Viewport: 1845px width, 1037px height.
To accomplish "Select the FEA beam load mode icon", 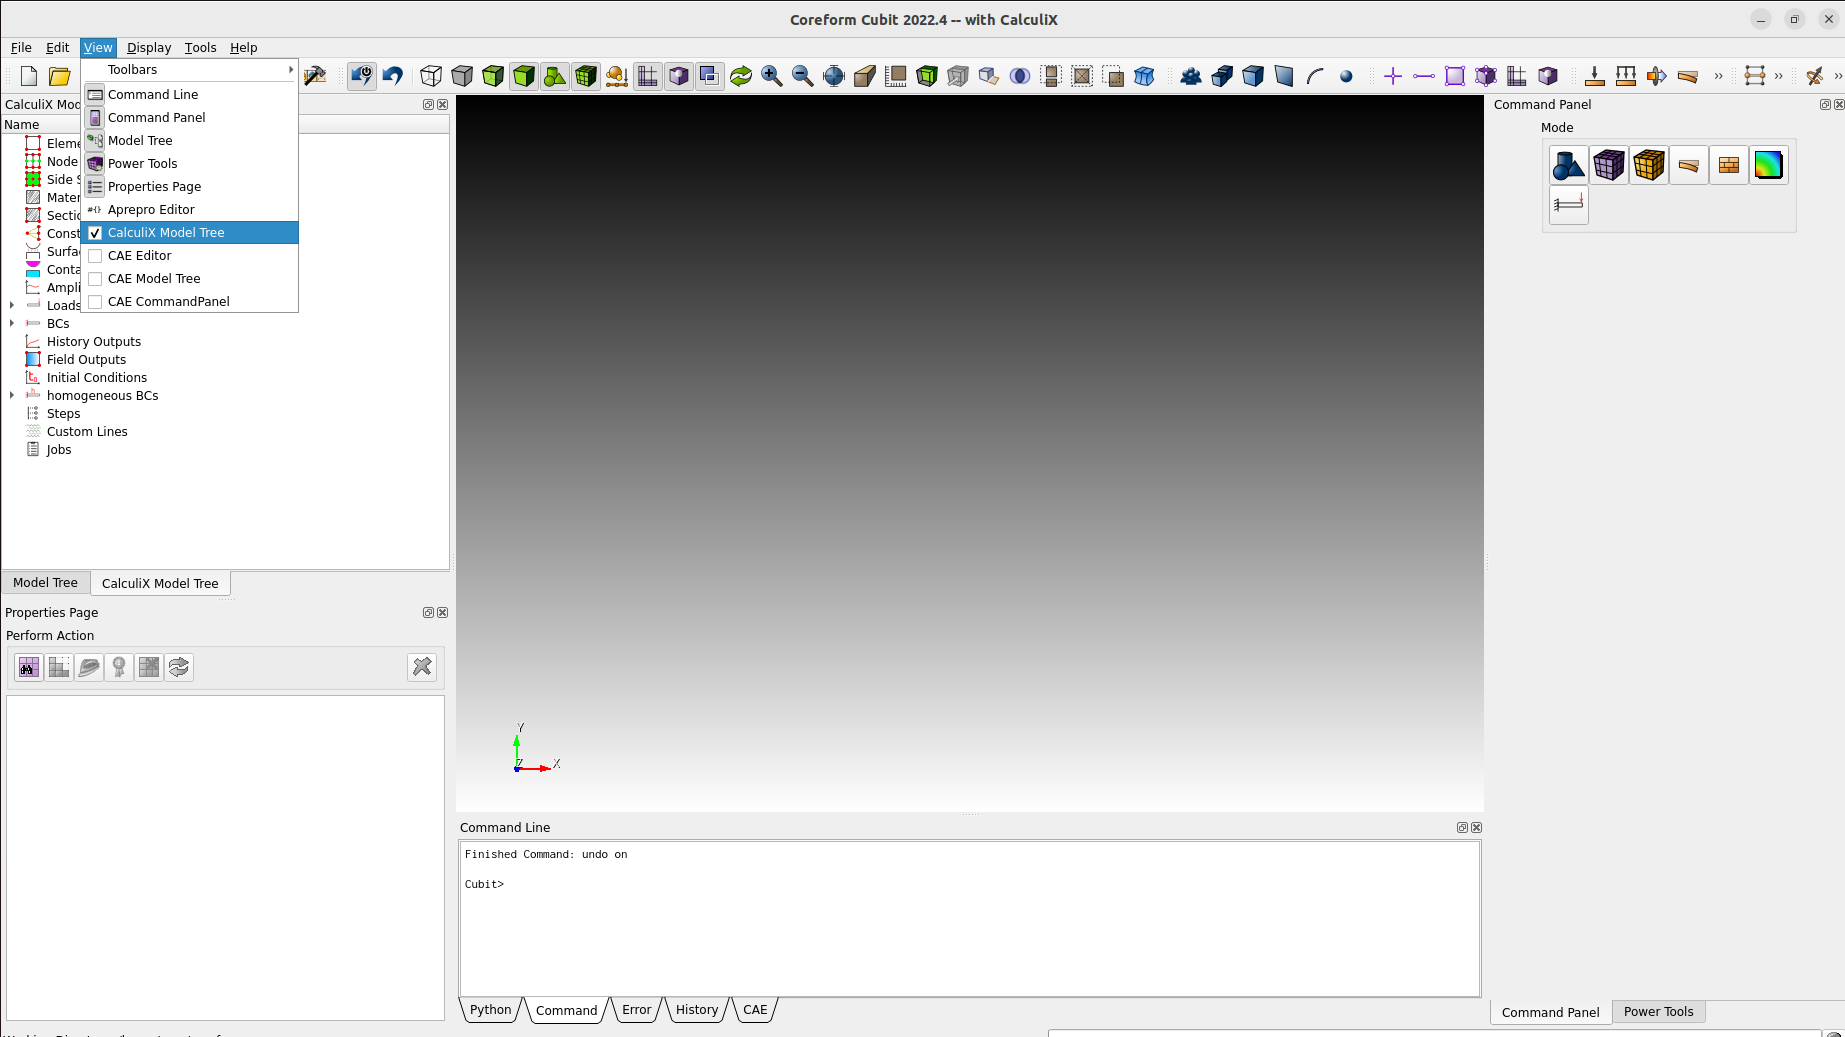I will pos(1568,205).
